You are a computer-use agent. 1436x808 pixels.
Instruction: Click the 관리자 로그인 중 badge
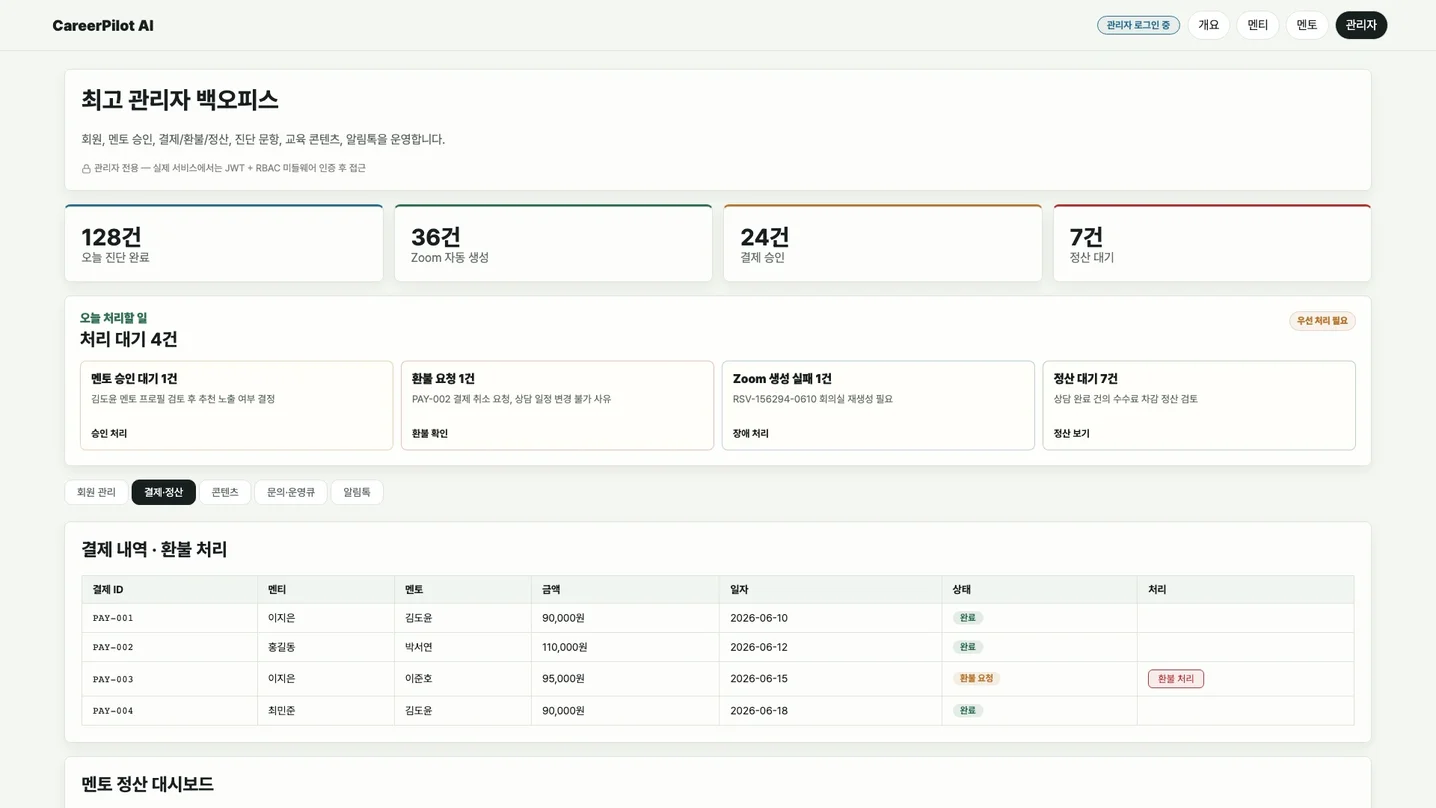1138,25
